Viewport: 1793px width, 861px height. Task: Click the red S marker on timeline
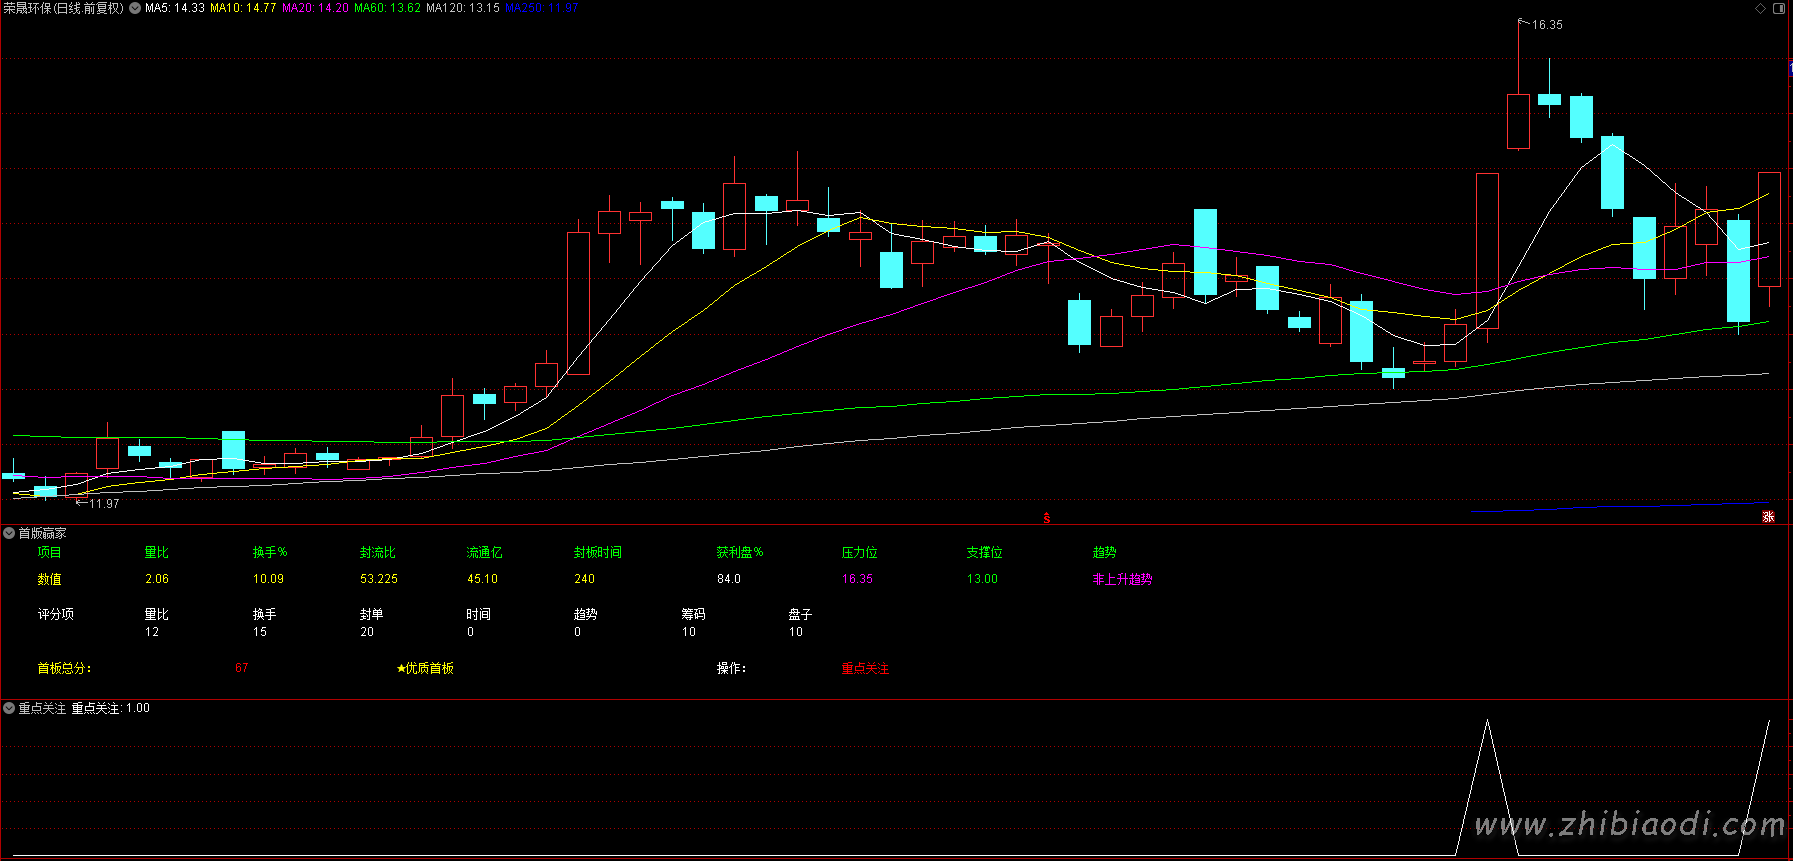click(x=1047, y=518)
